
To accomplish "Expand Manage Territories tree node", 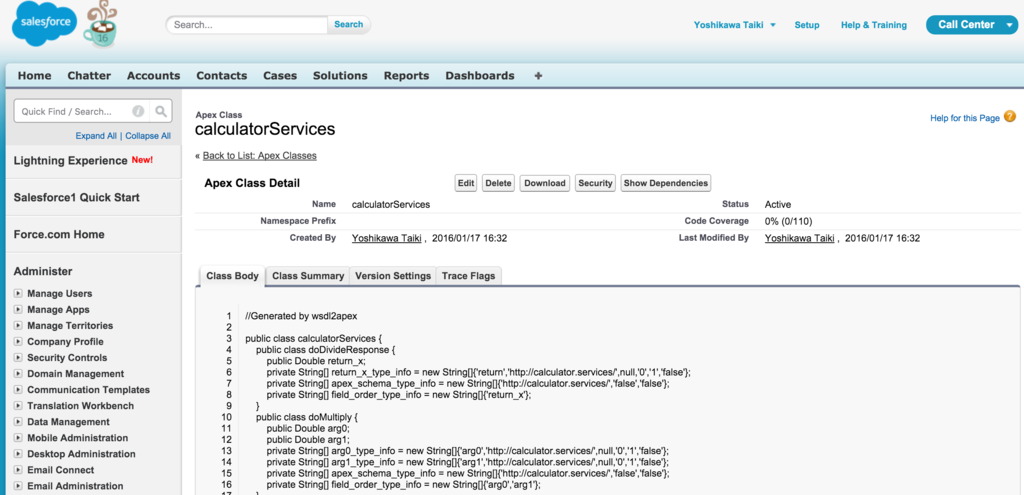I will 18,326.
